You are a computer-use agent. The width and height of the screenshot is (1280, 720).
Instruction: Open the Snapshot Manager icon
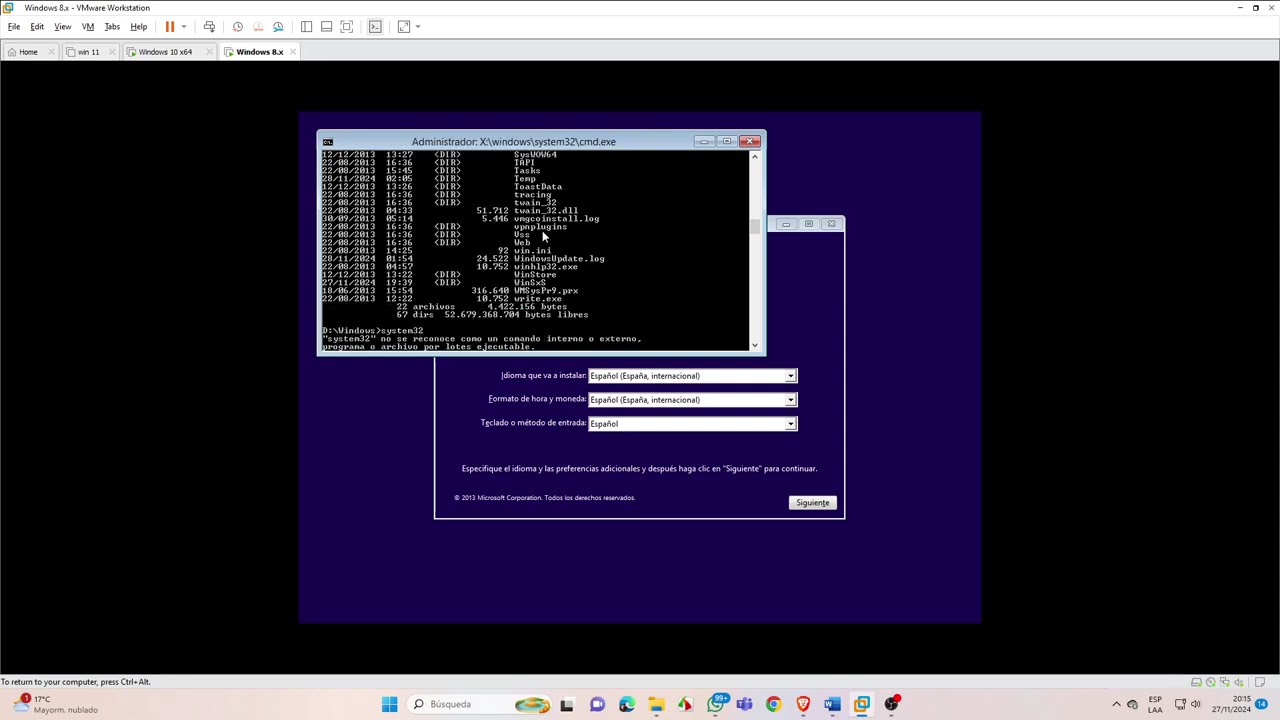pos(278,27)
